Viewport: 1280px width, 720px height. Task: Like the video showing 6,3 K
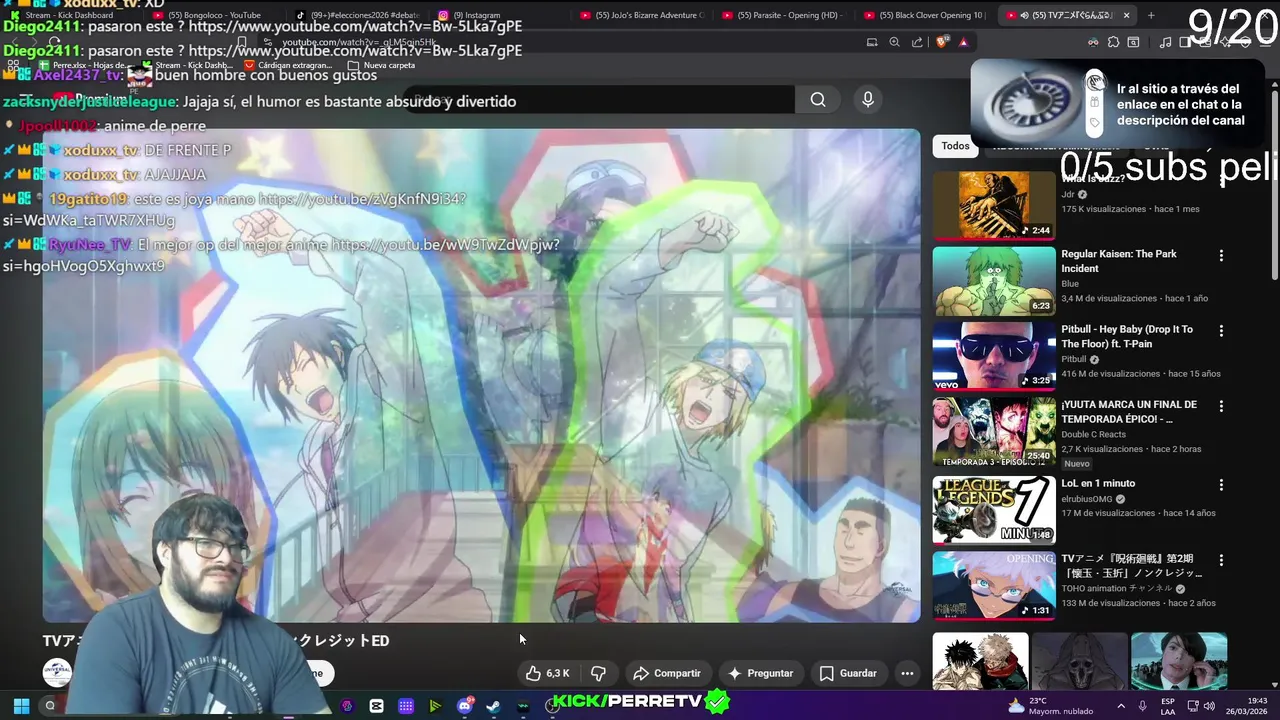coord(548,673)
